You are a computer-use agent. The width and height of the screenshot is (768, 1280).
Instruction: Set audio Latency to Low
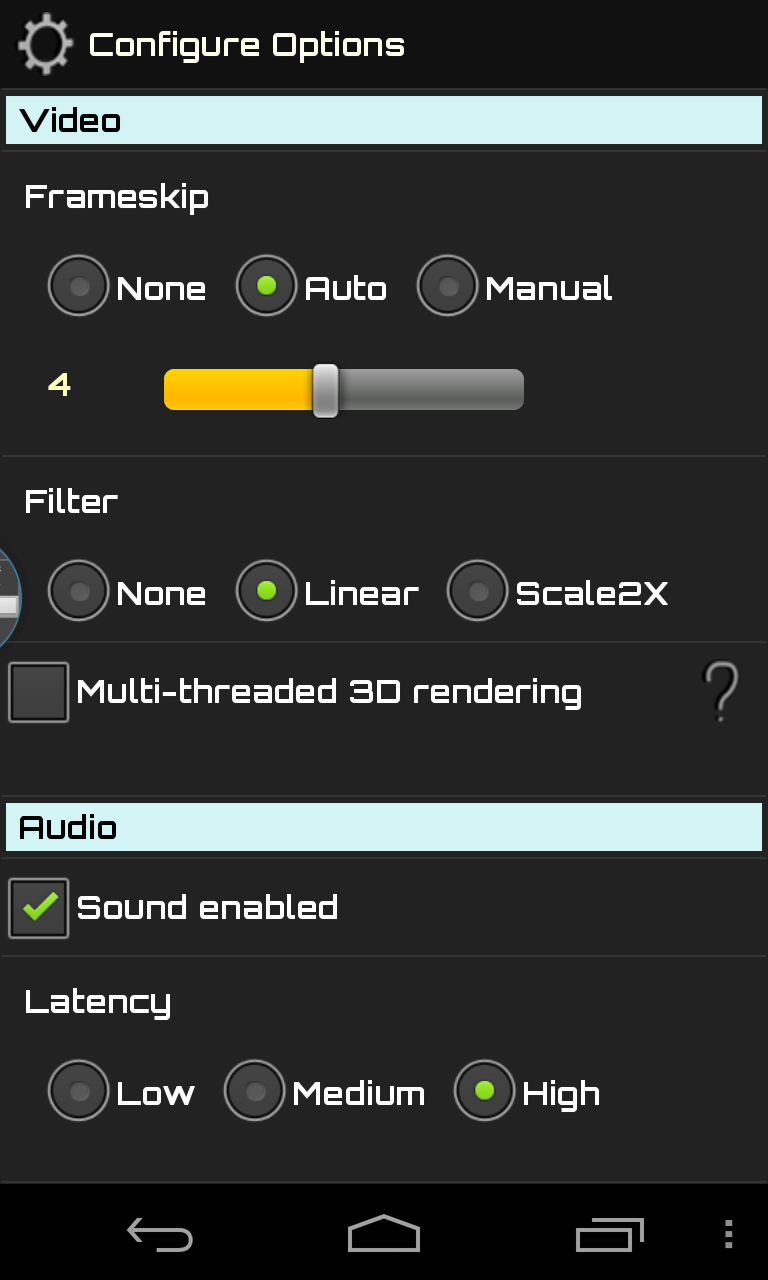78,1091
